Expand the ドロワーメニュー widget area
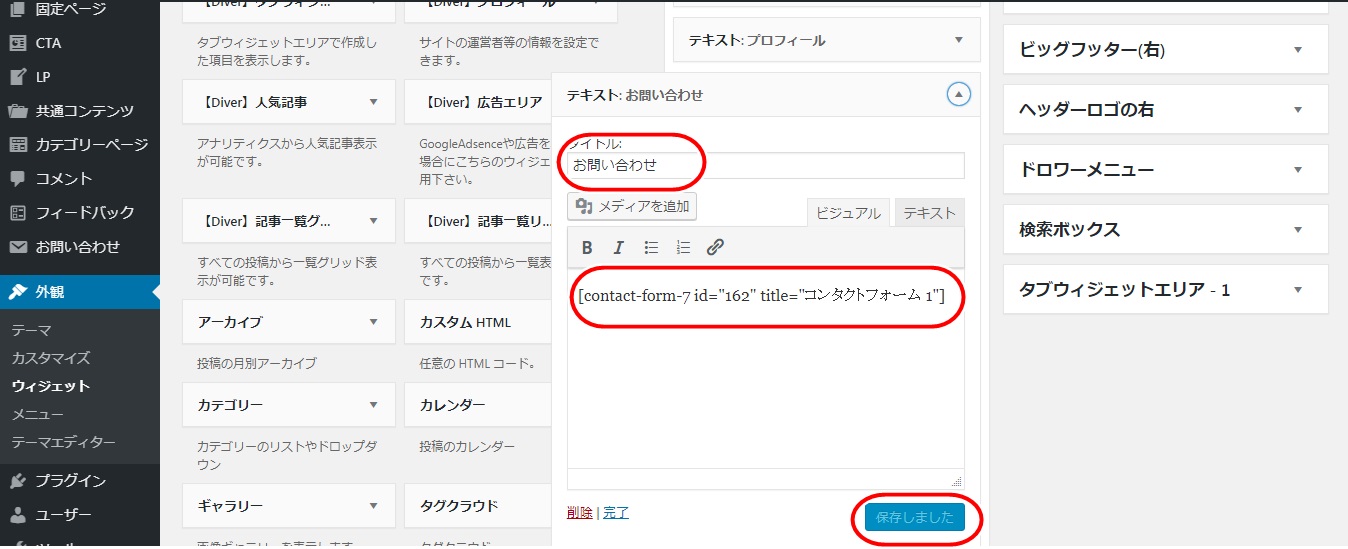Screen dimensions: 1348x549 [1297, 170]
